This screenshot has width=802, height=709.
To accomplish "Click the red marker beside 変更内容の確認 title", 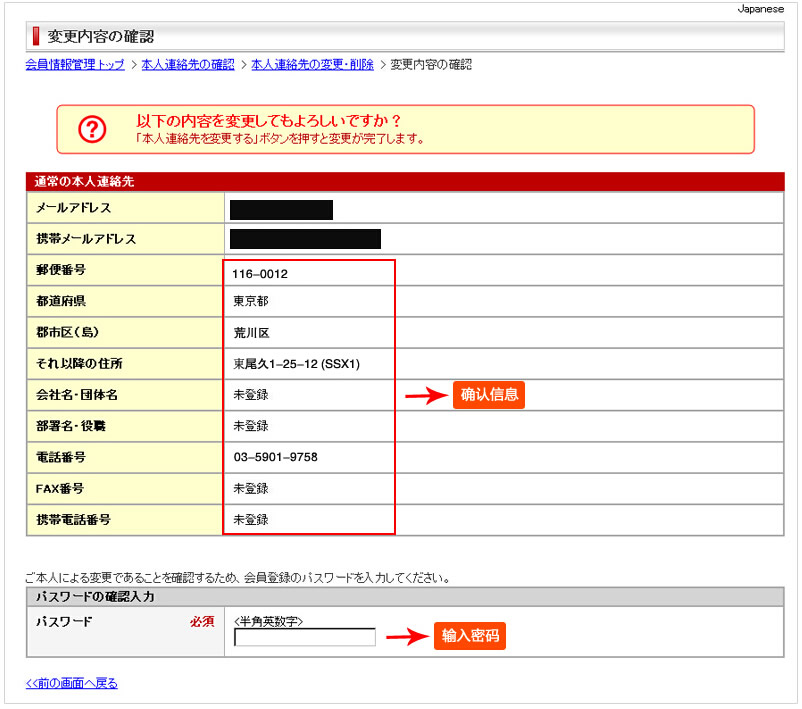I will click(36, 37).
